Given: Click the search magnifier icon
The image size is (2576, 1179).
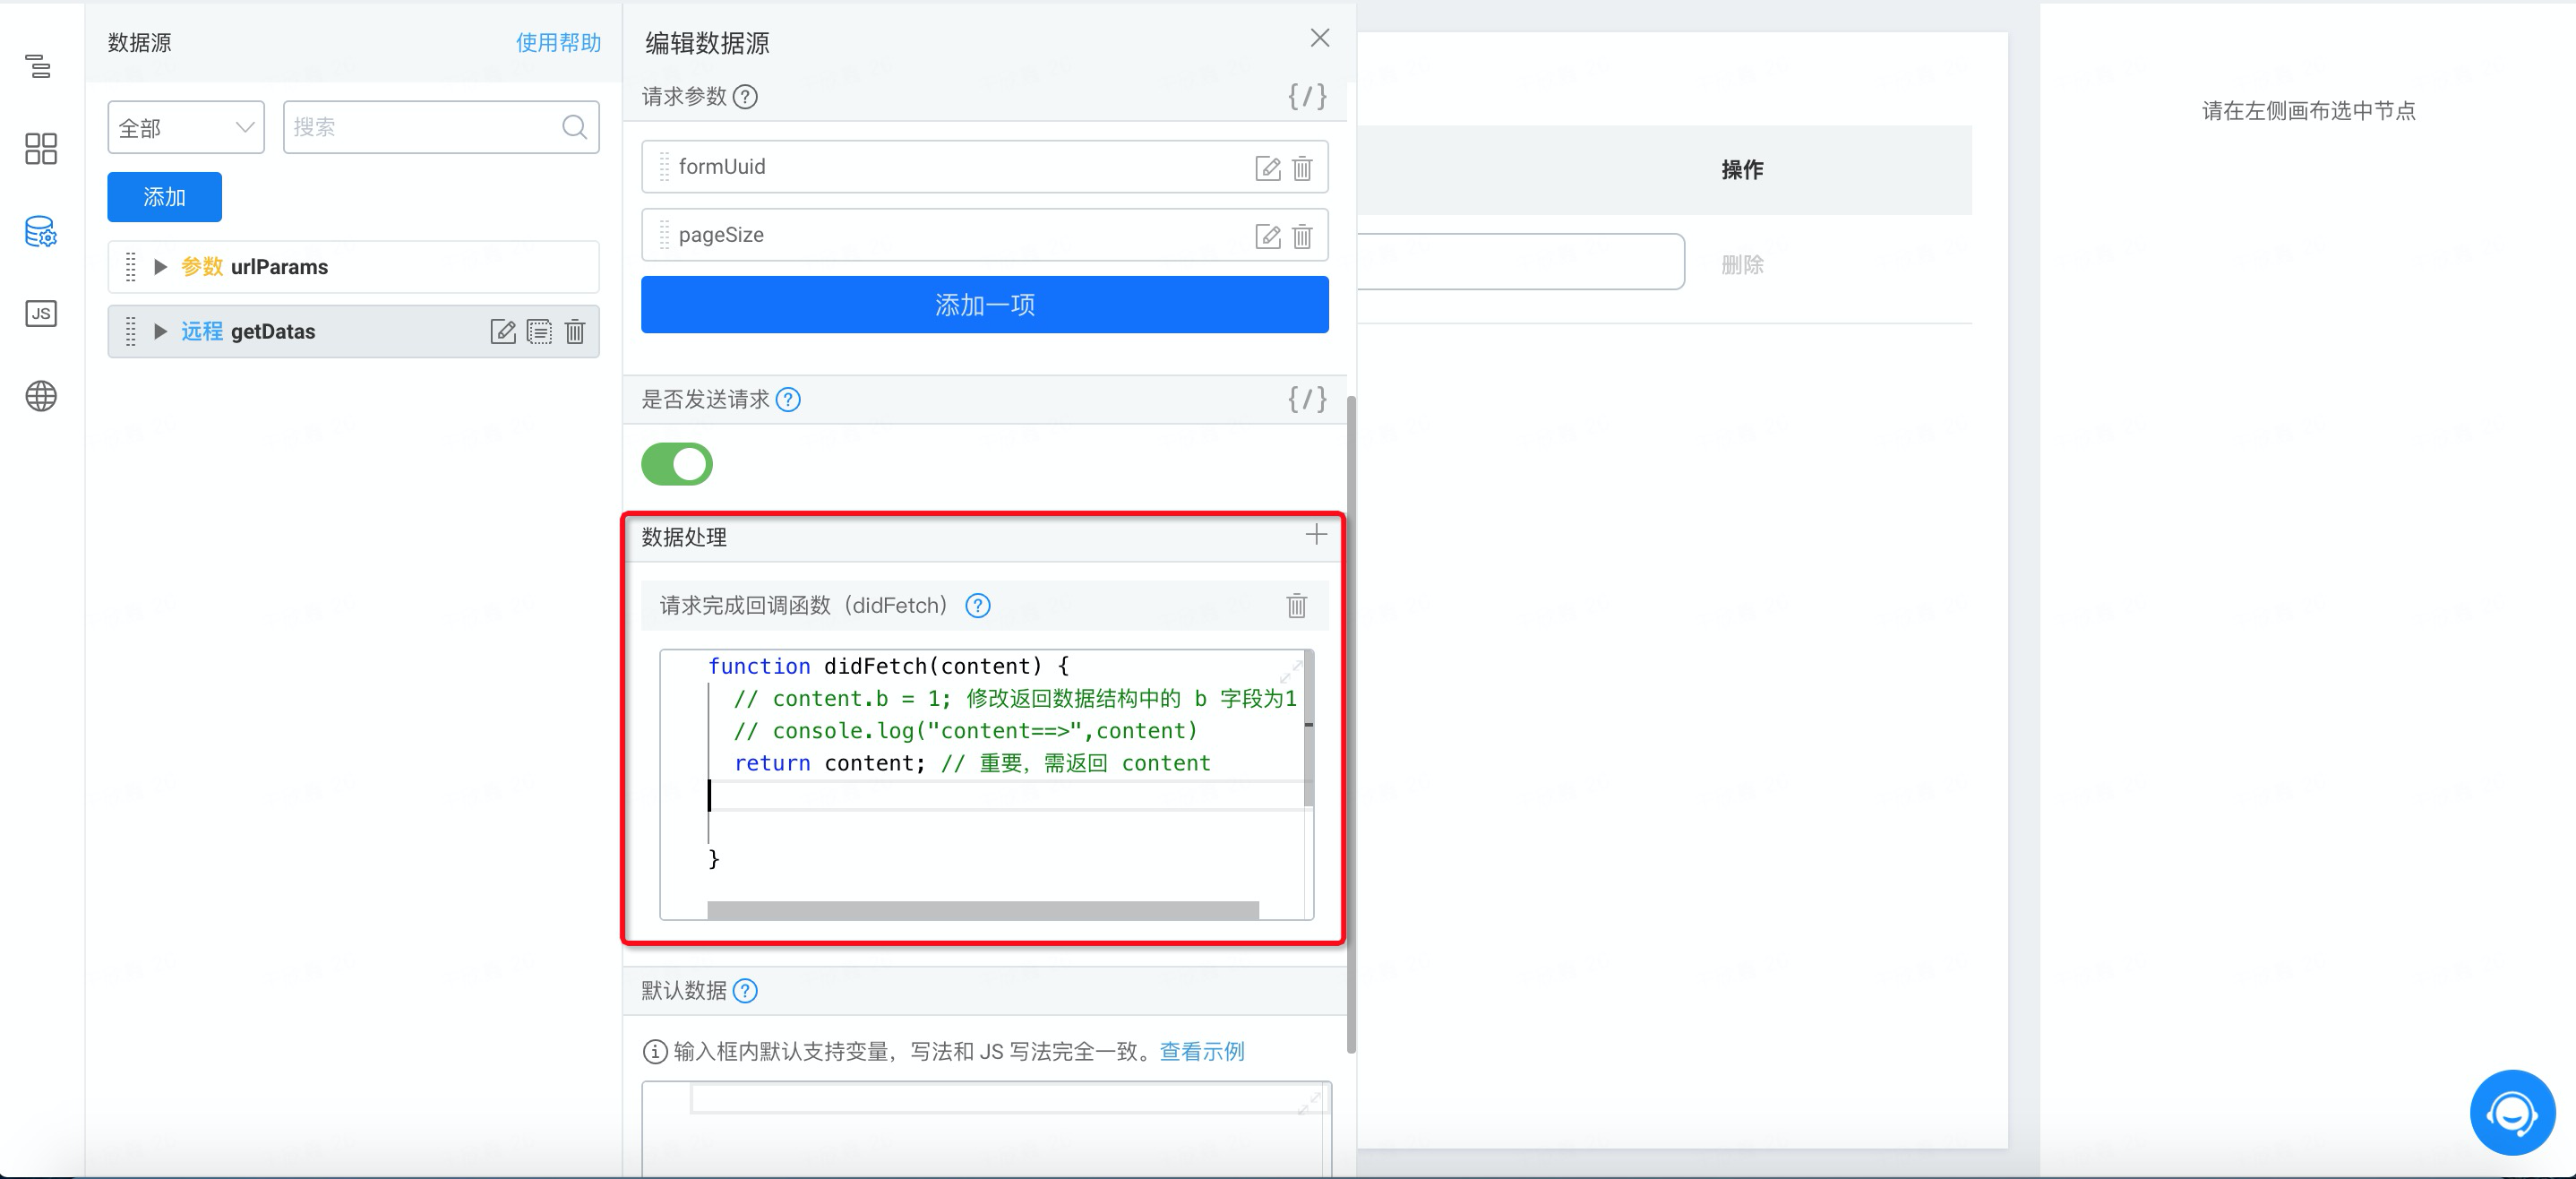Looking at the screenshot, I should click(x=574, y=127).
